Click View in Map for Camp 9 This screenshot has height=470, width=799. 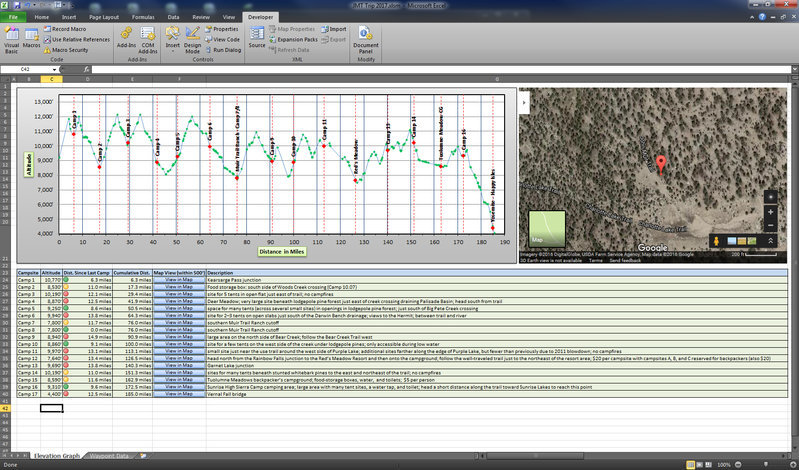pyautogui.click(x=179, y=337)
